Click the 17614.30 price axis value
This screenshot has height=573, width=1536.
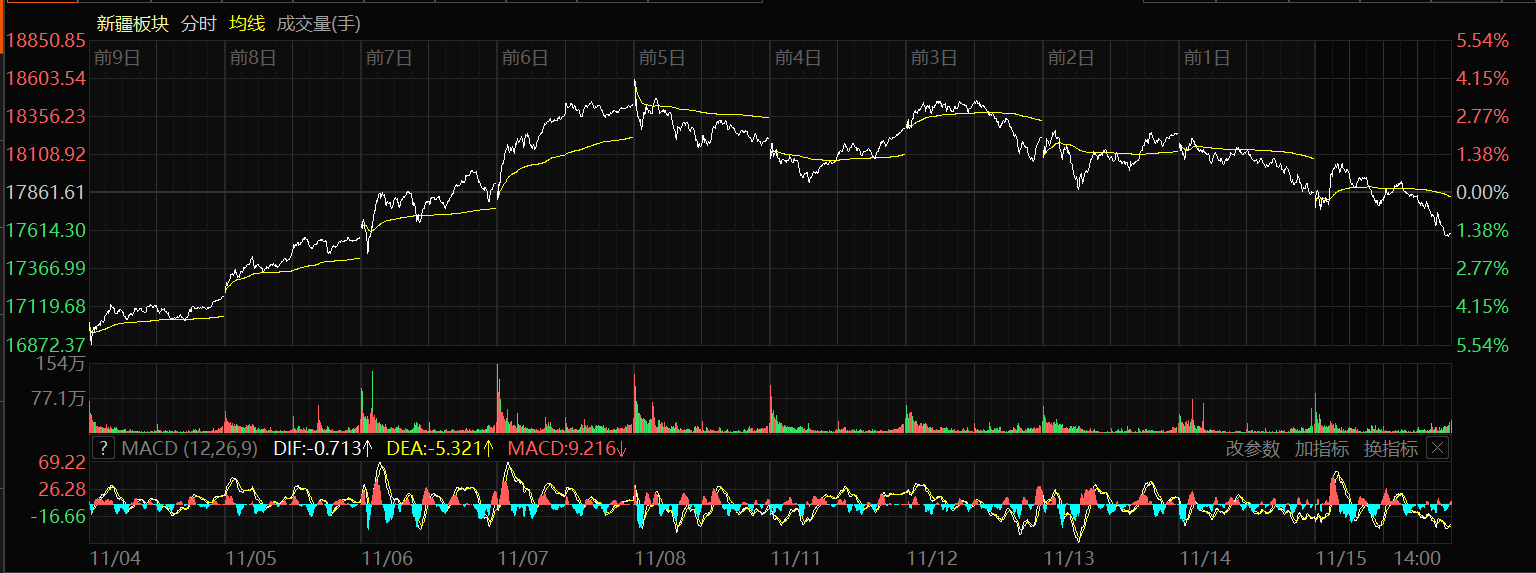coord(46,230)
